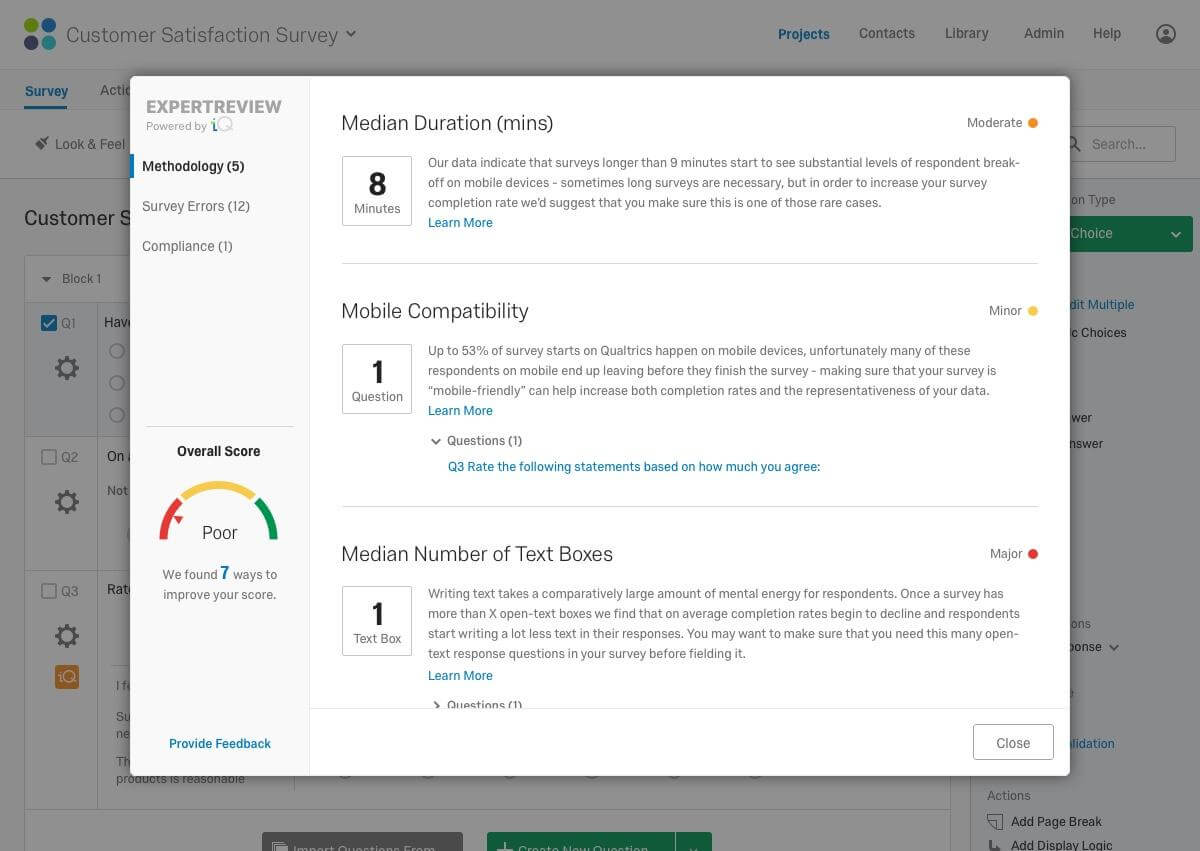
Task: Click the 1 Question value box
Action: (x=377, y=379)
